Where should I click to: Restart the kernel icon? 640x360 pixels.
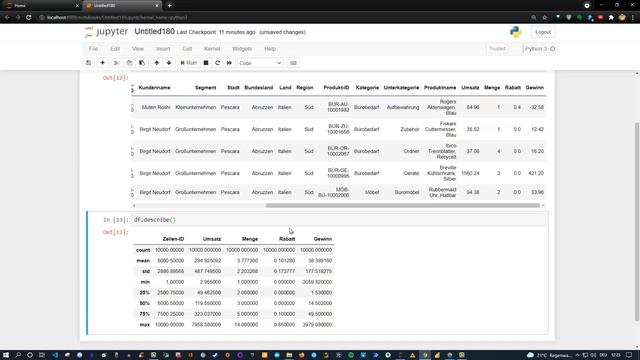coord(218,63)
